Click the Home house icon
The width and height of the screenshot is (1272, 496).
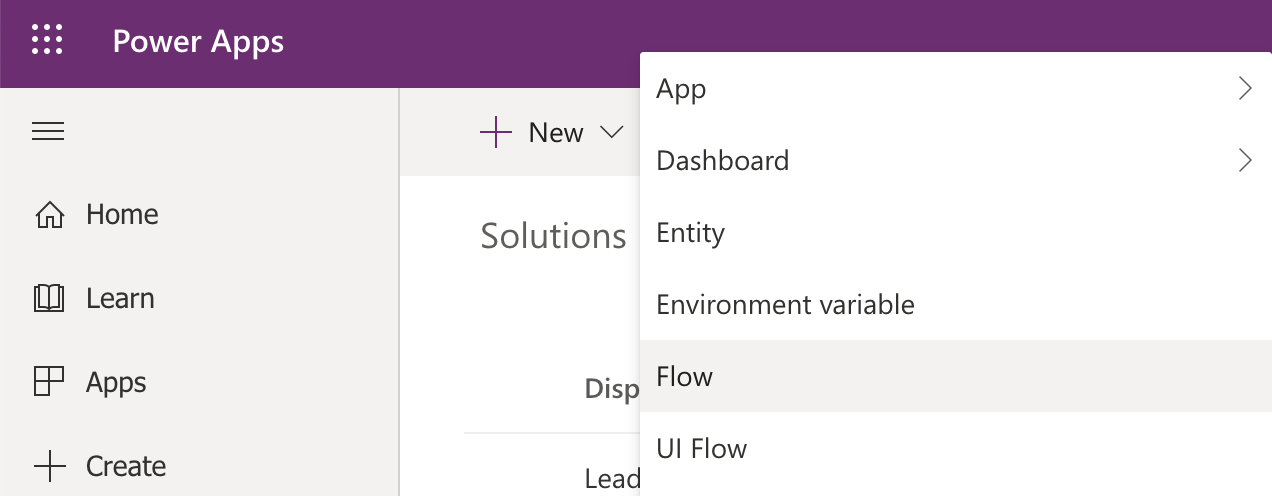(49, 215)
